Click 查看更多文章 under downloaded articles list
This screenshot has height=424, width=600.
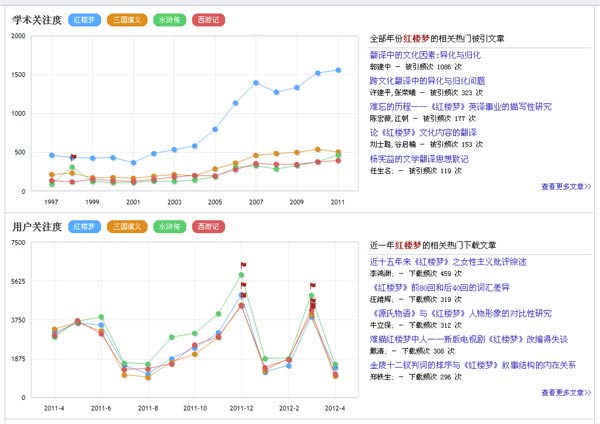(566, 393)
